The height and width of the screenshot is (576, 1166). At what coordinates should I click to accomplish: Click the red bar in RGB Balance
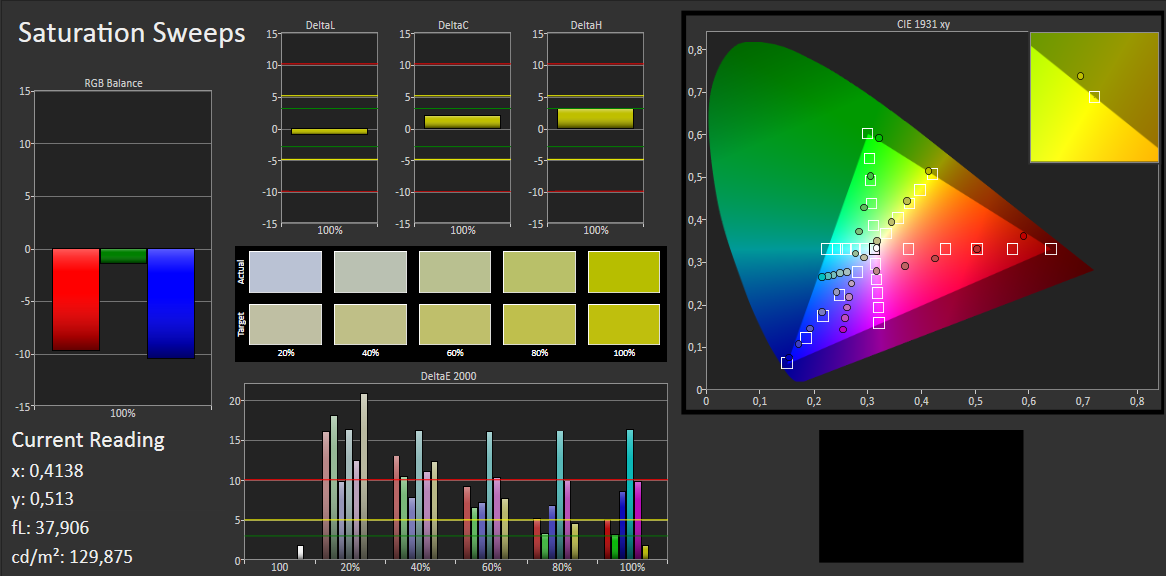(x=76, y=299)
